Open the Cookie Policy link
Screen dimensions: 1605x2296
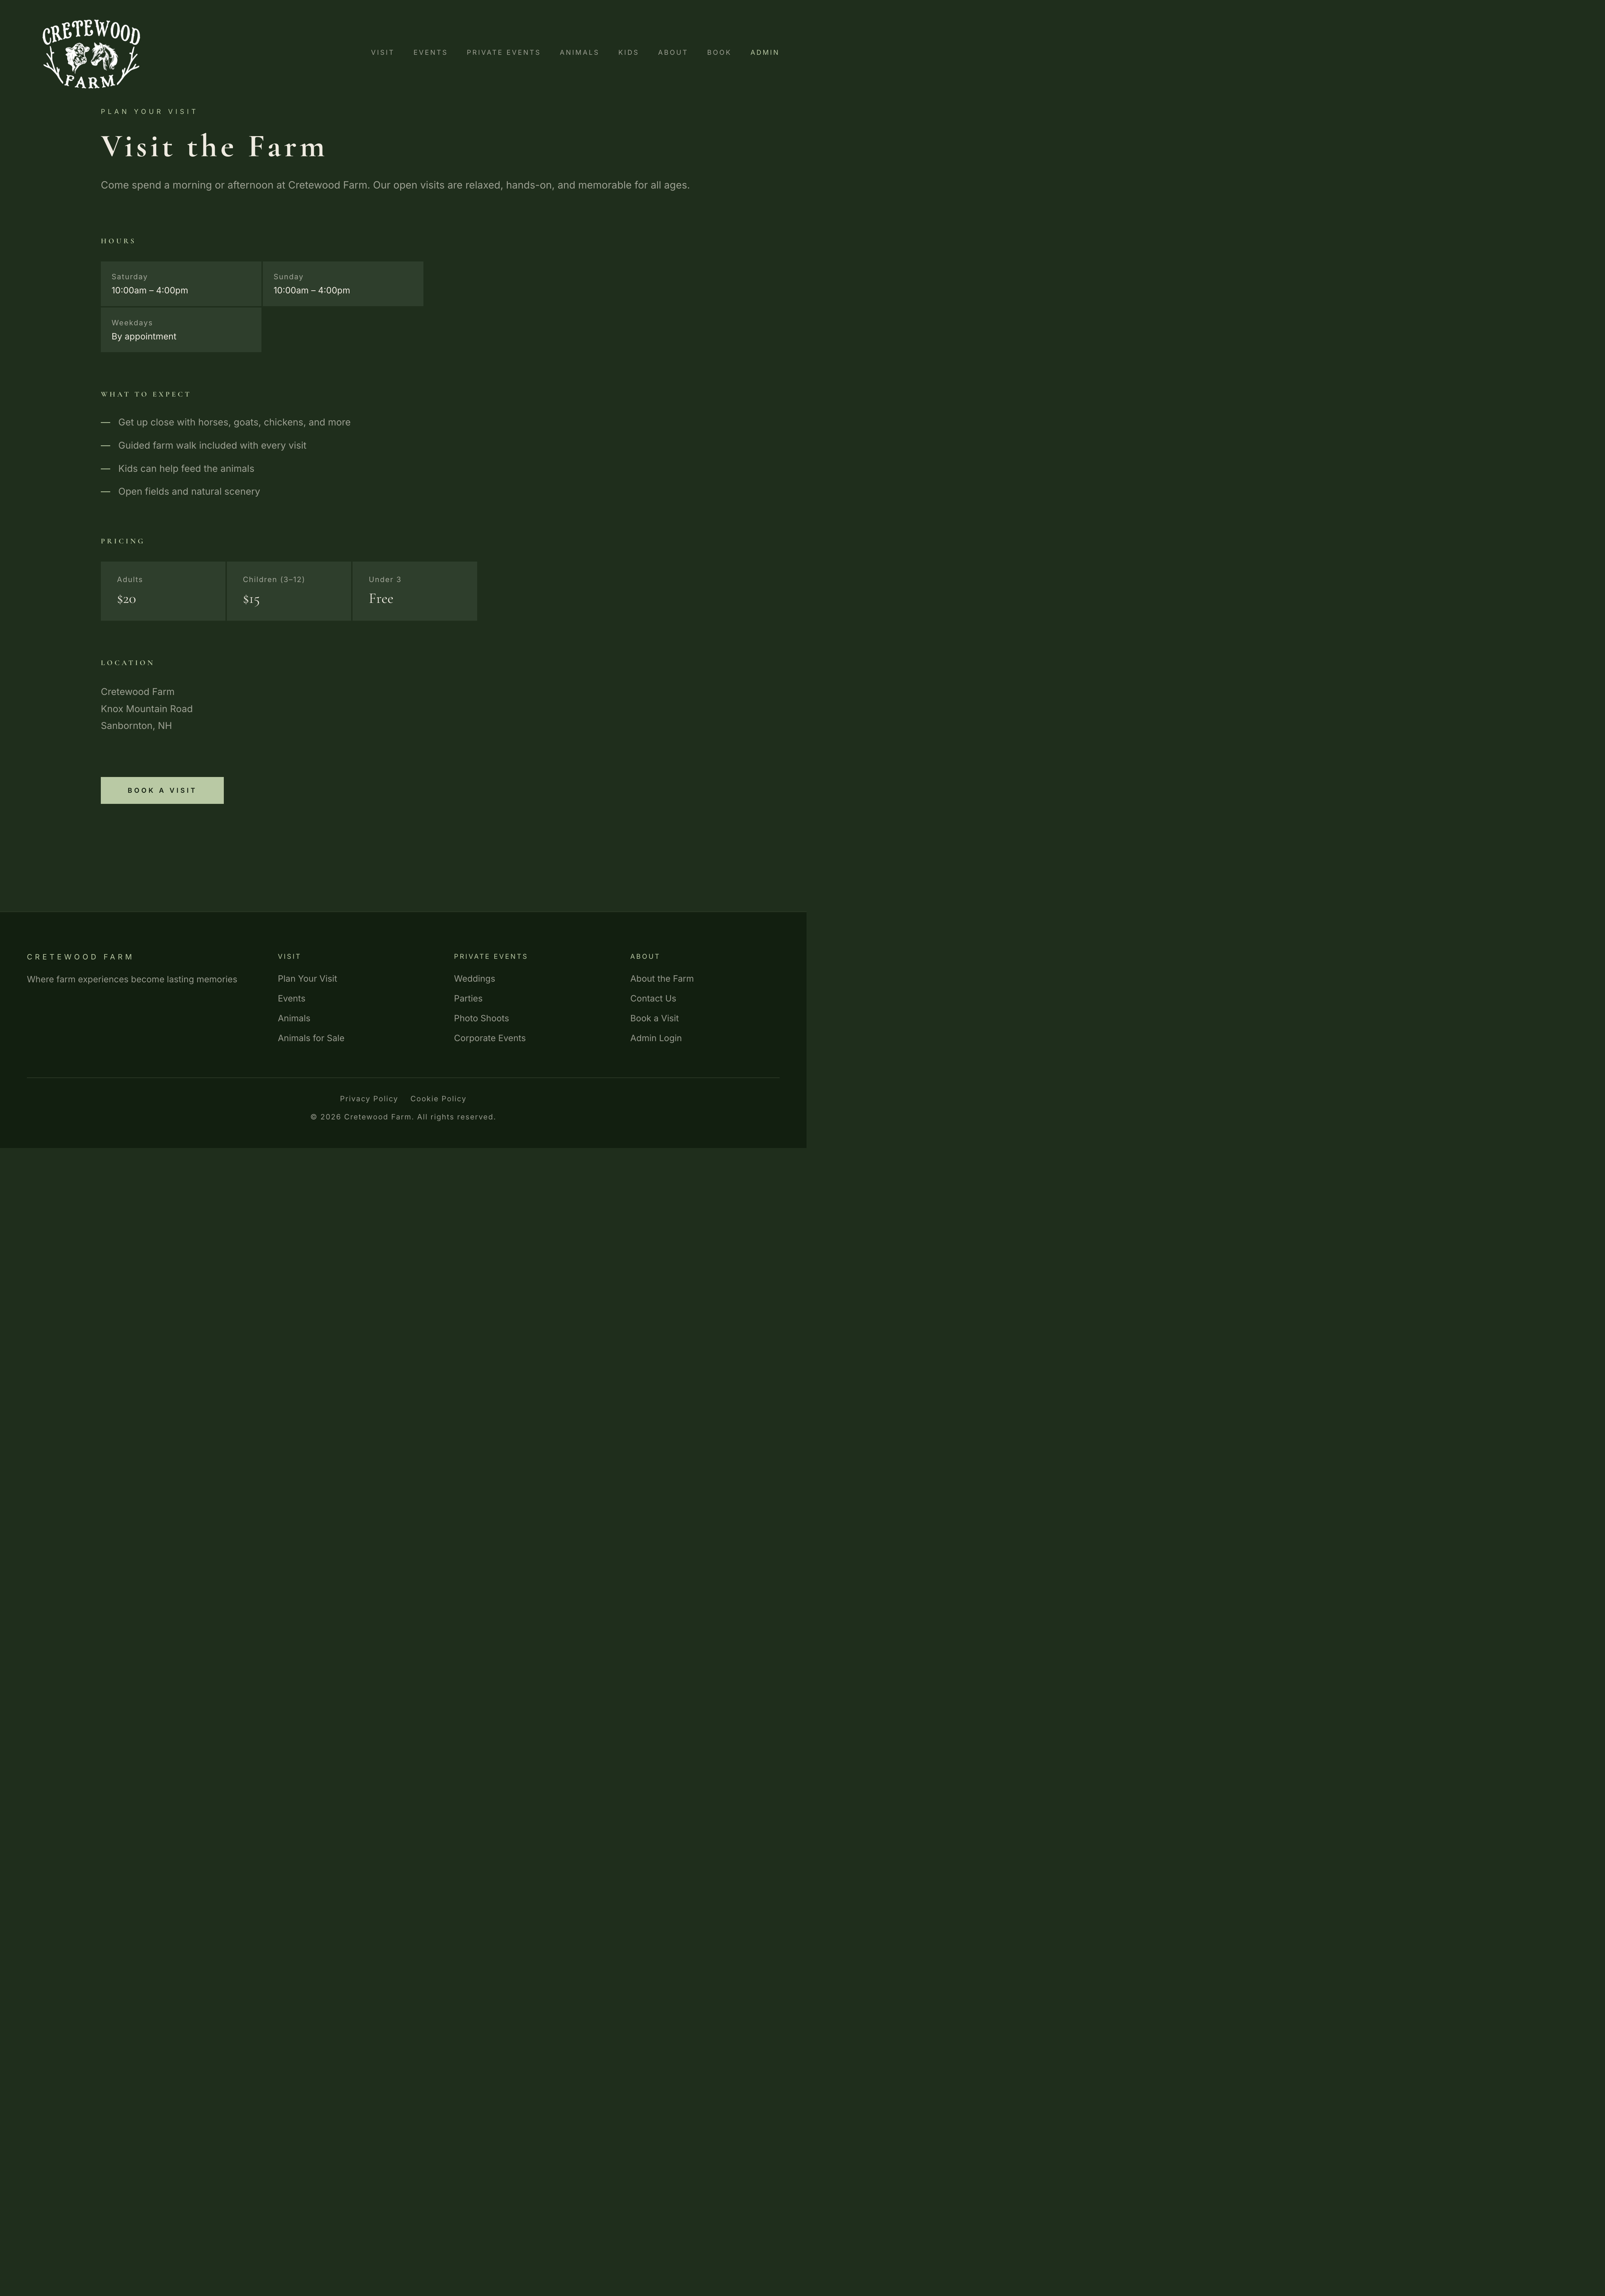tap(438, 1098)
